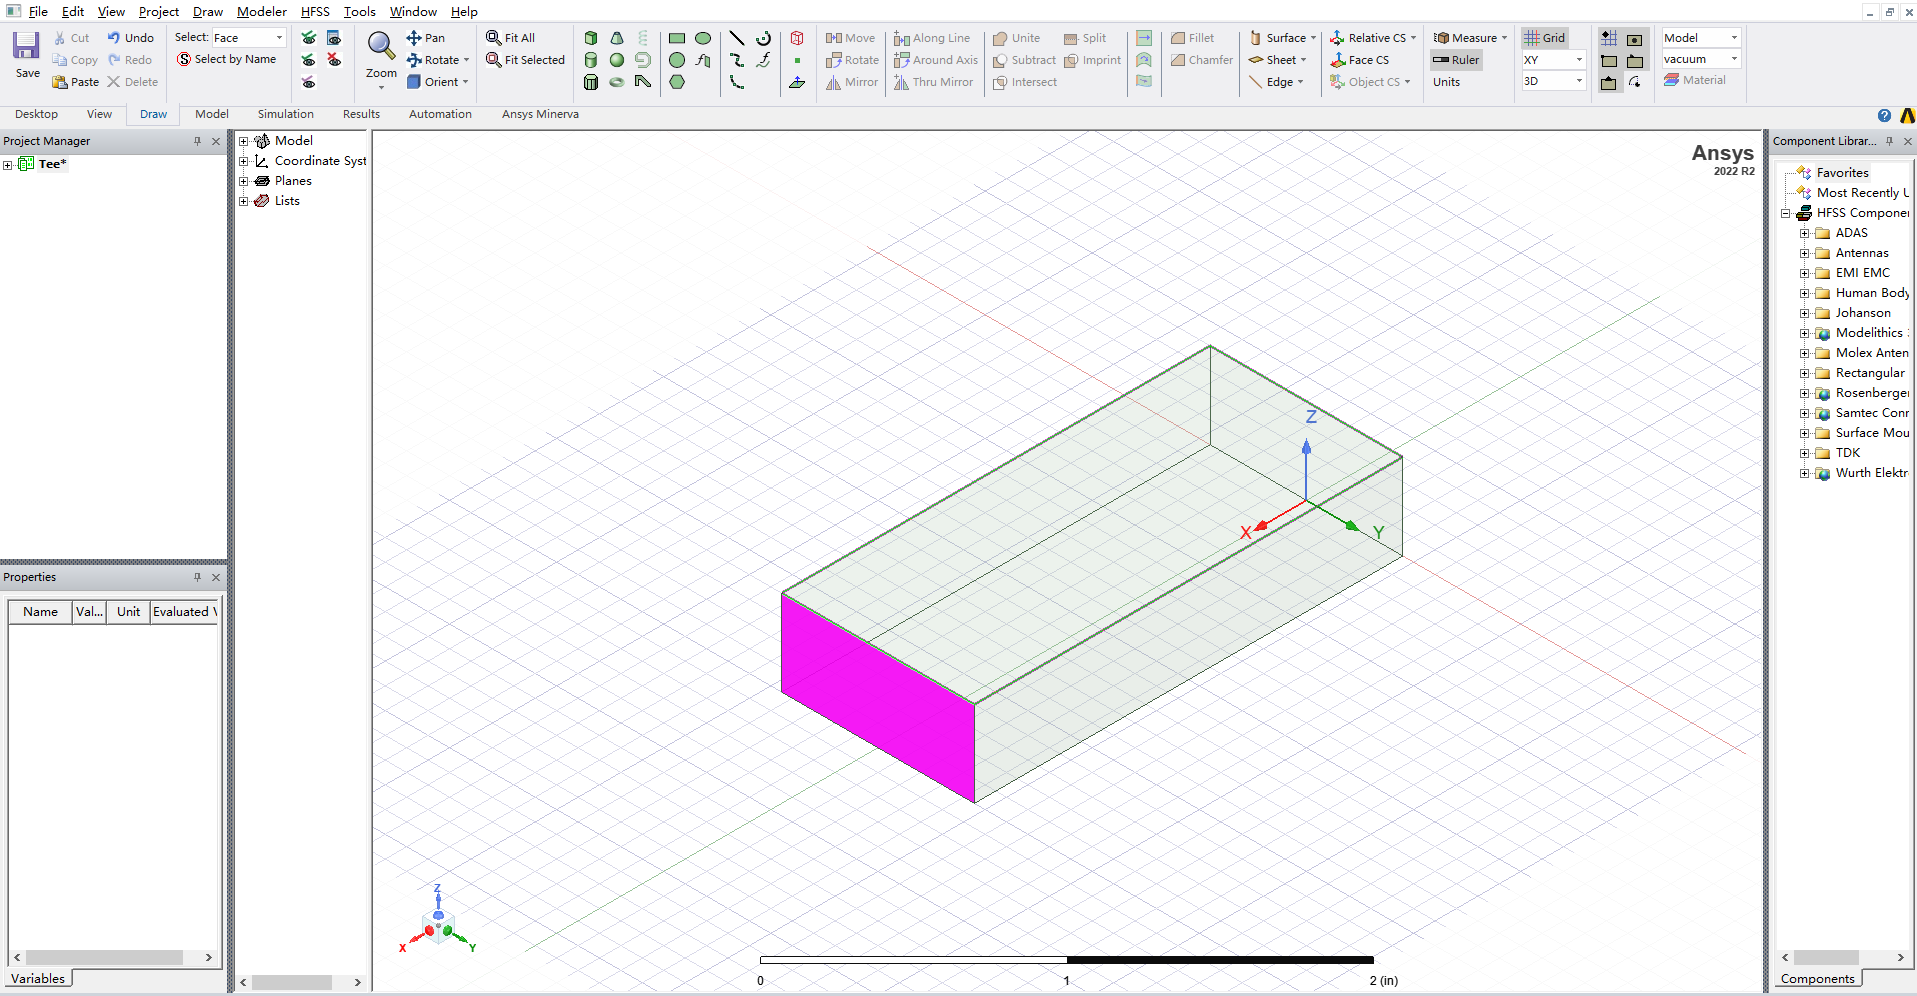The width and height of the screenshot is (1917, 996).
Task: Click the Paste button
Action: click(x=76, y=82)
